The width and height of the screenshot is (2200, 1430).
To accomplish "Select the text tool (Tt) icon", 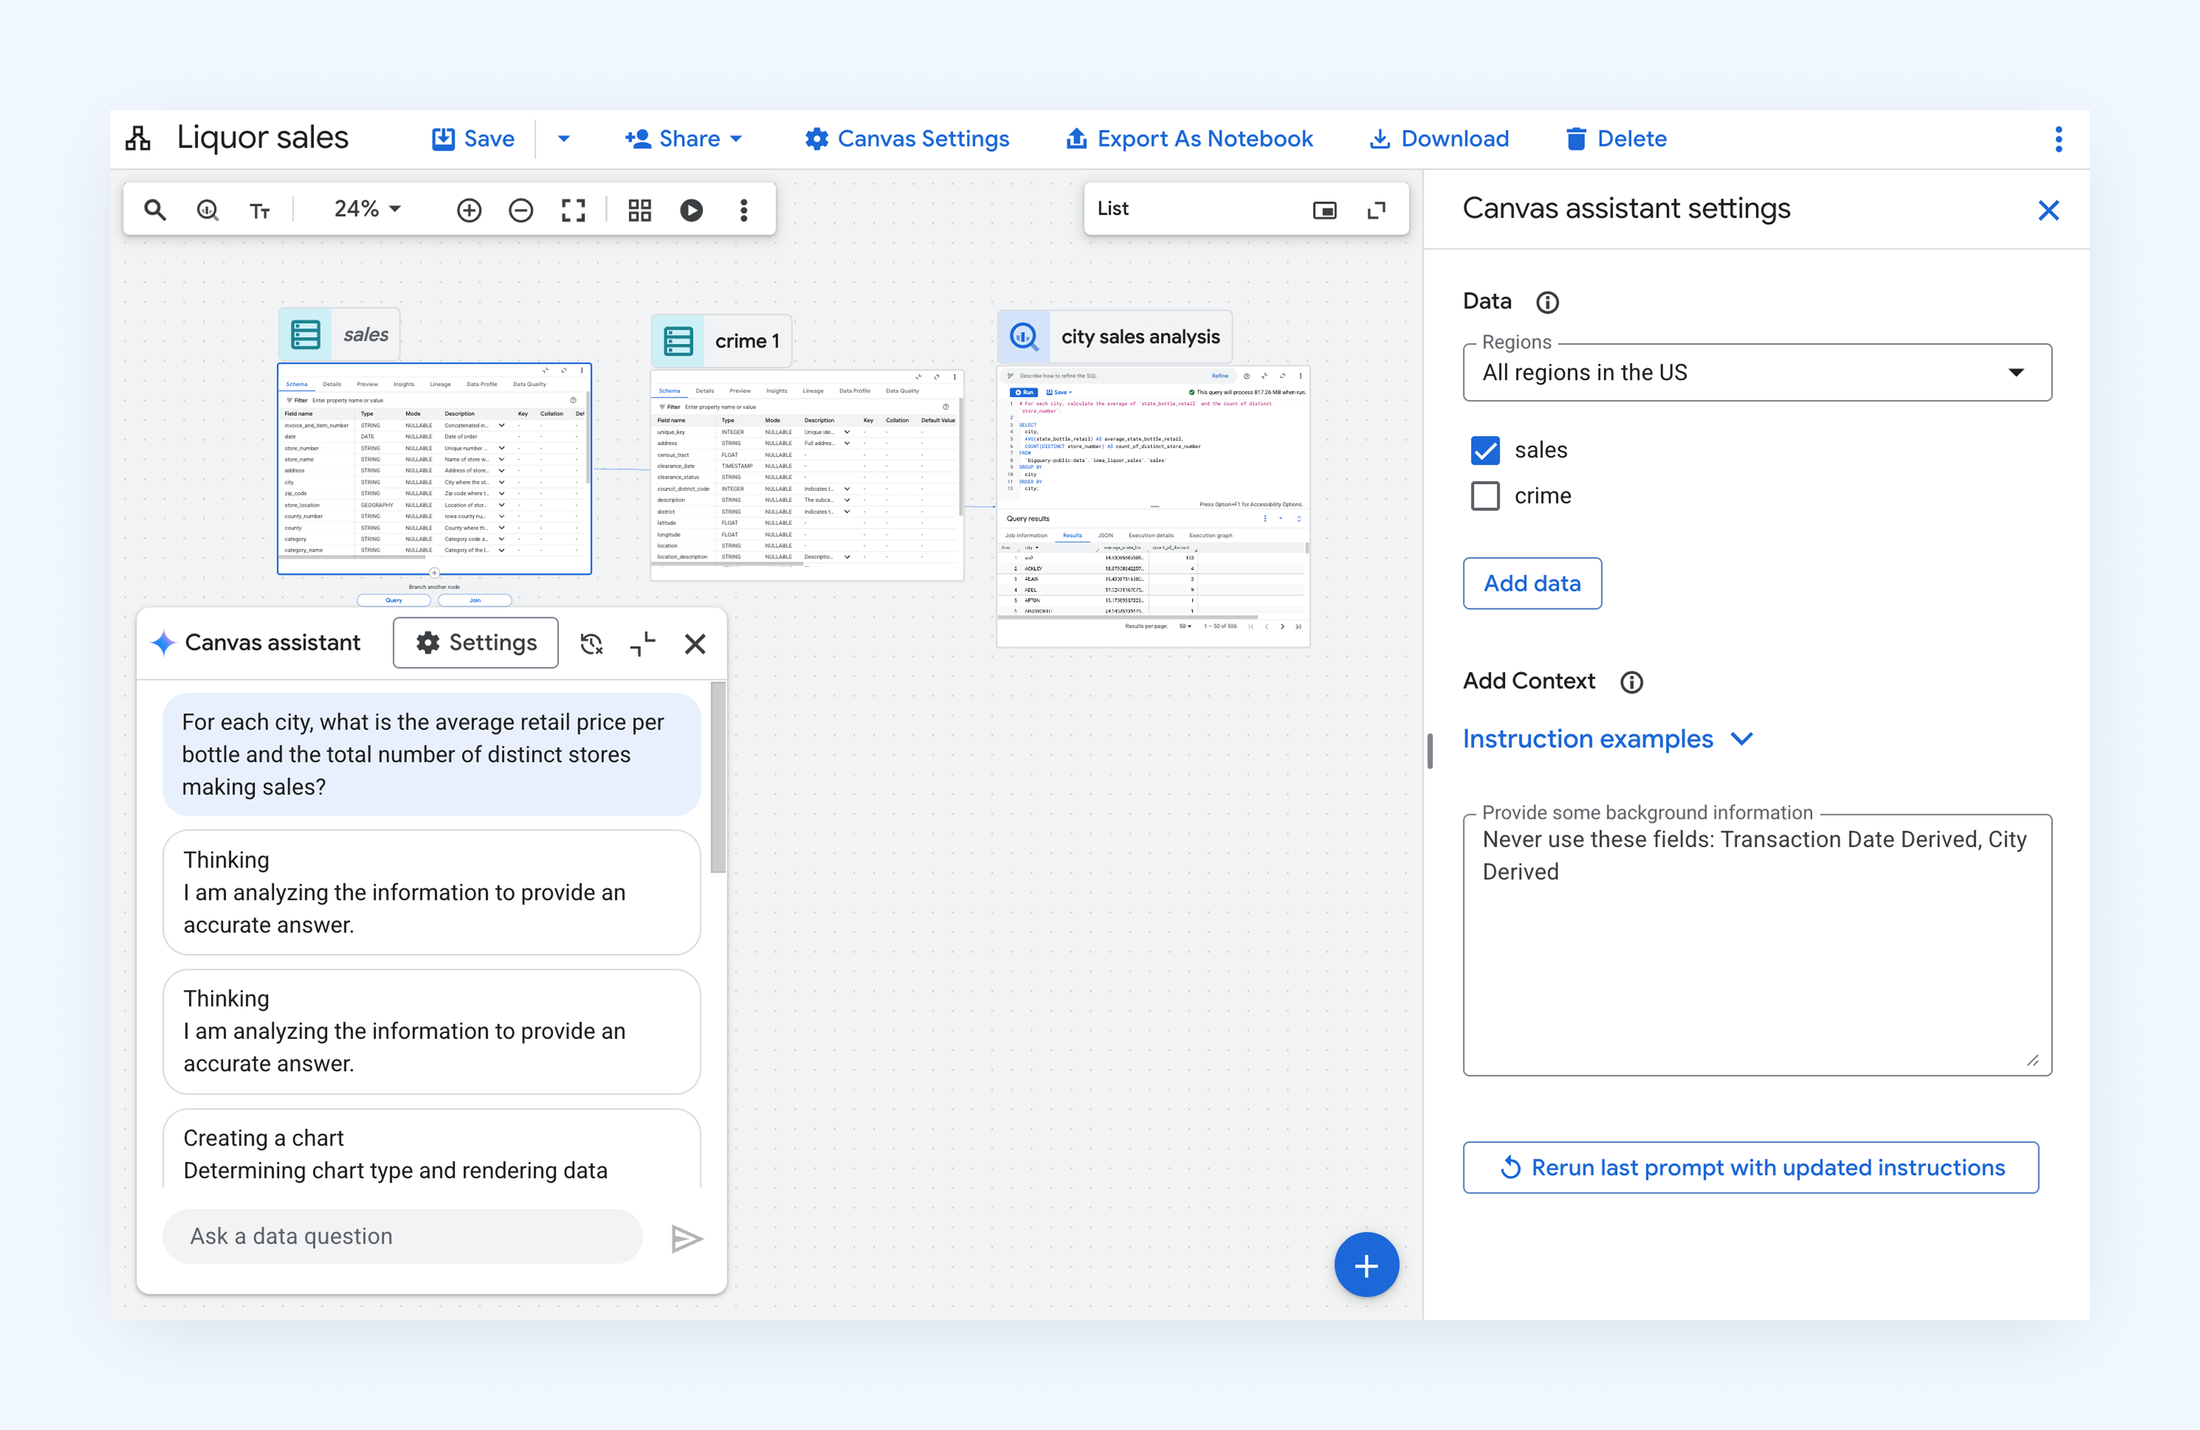I will 260,209.
